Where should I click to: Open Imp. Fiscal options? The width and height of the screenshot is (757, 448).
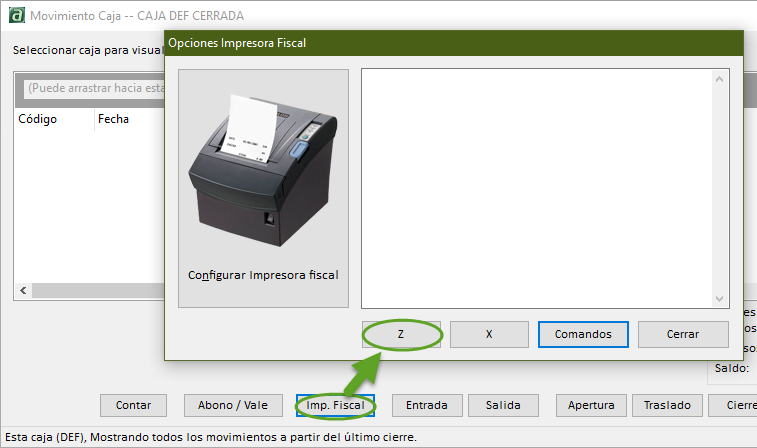coord(335,405)
